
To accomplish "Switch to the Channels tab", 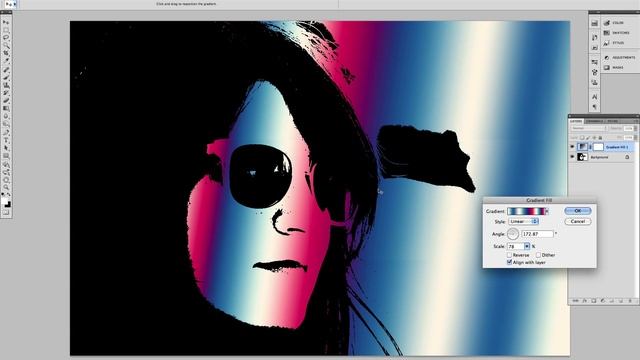I will coord(594,121).
